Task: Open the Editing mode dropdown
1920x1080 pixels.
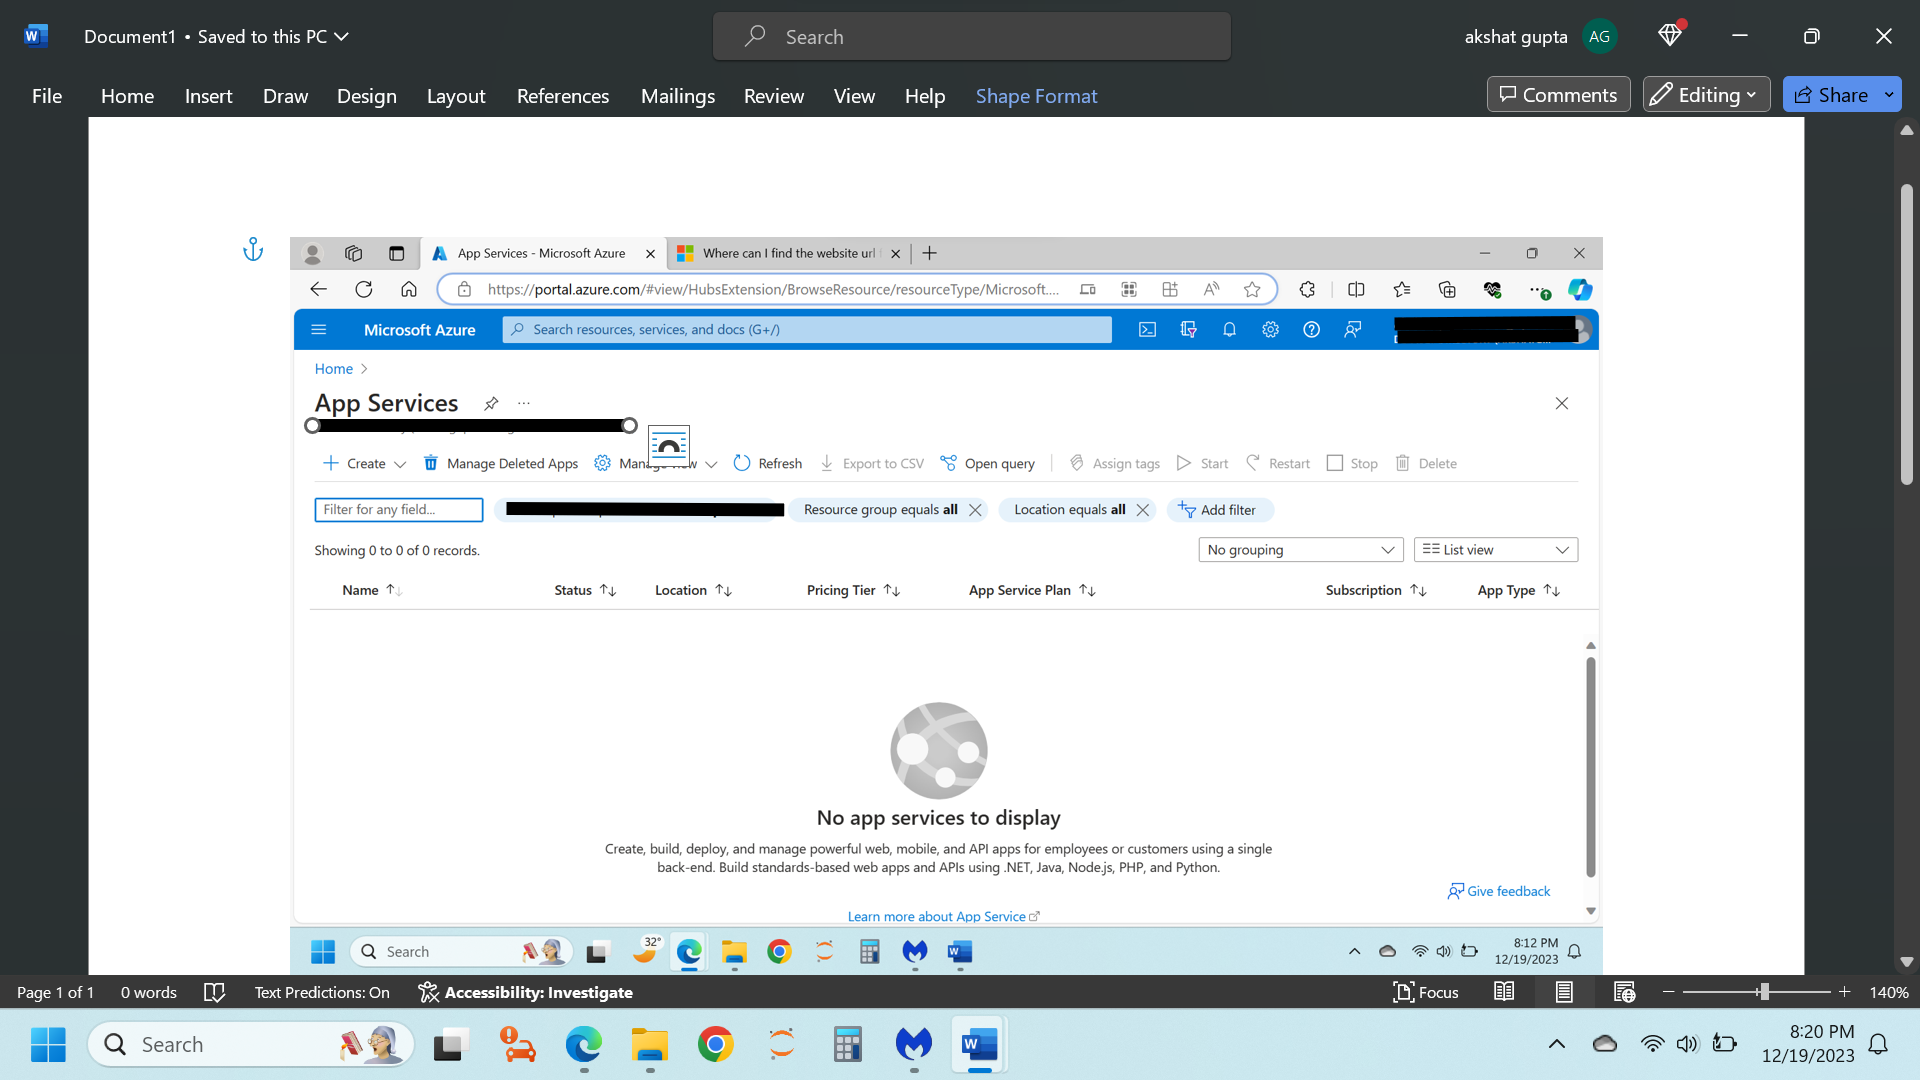Action: [1706, 95]
